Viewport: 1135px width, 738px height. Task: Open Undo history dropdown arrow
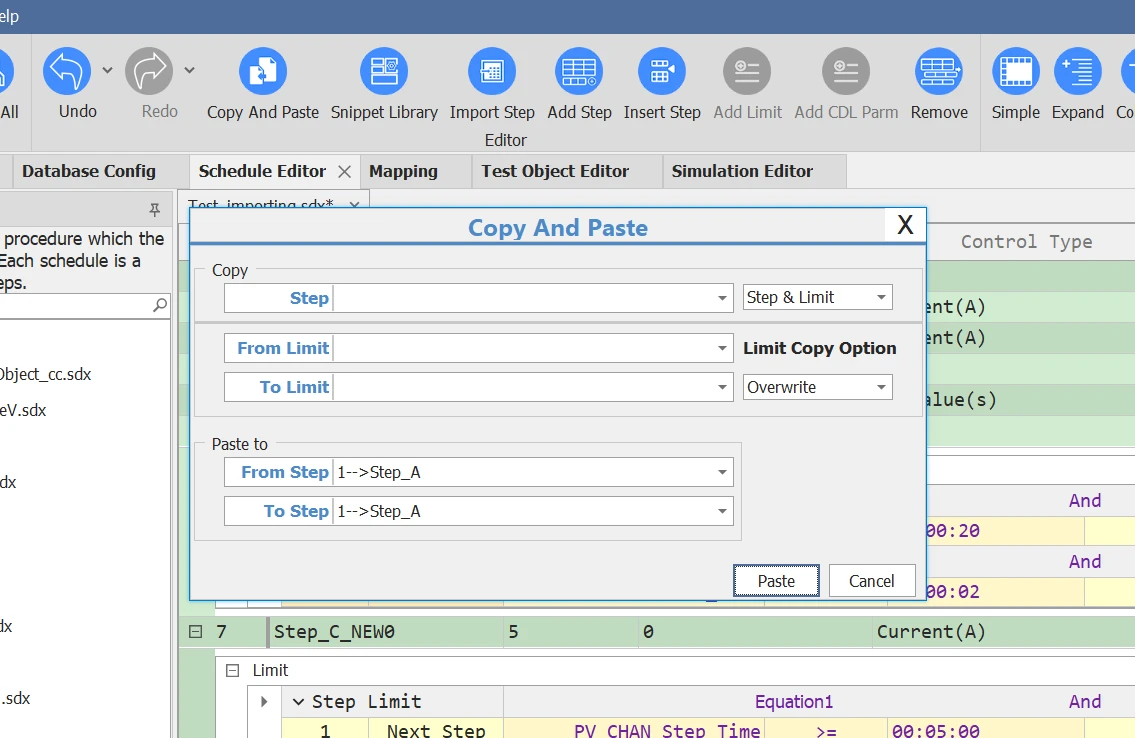click(107, 70)
